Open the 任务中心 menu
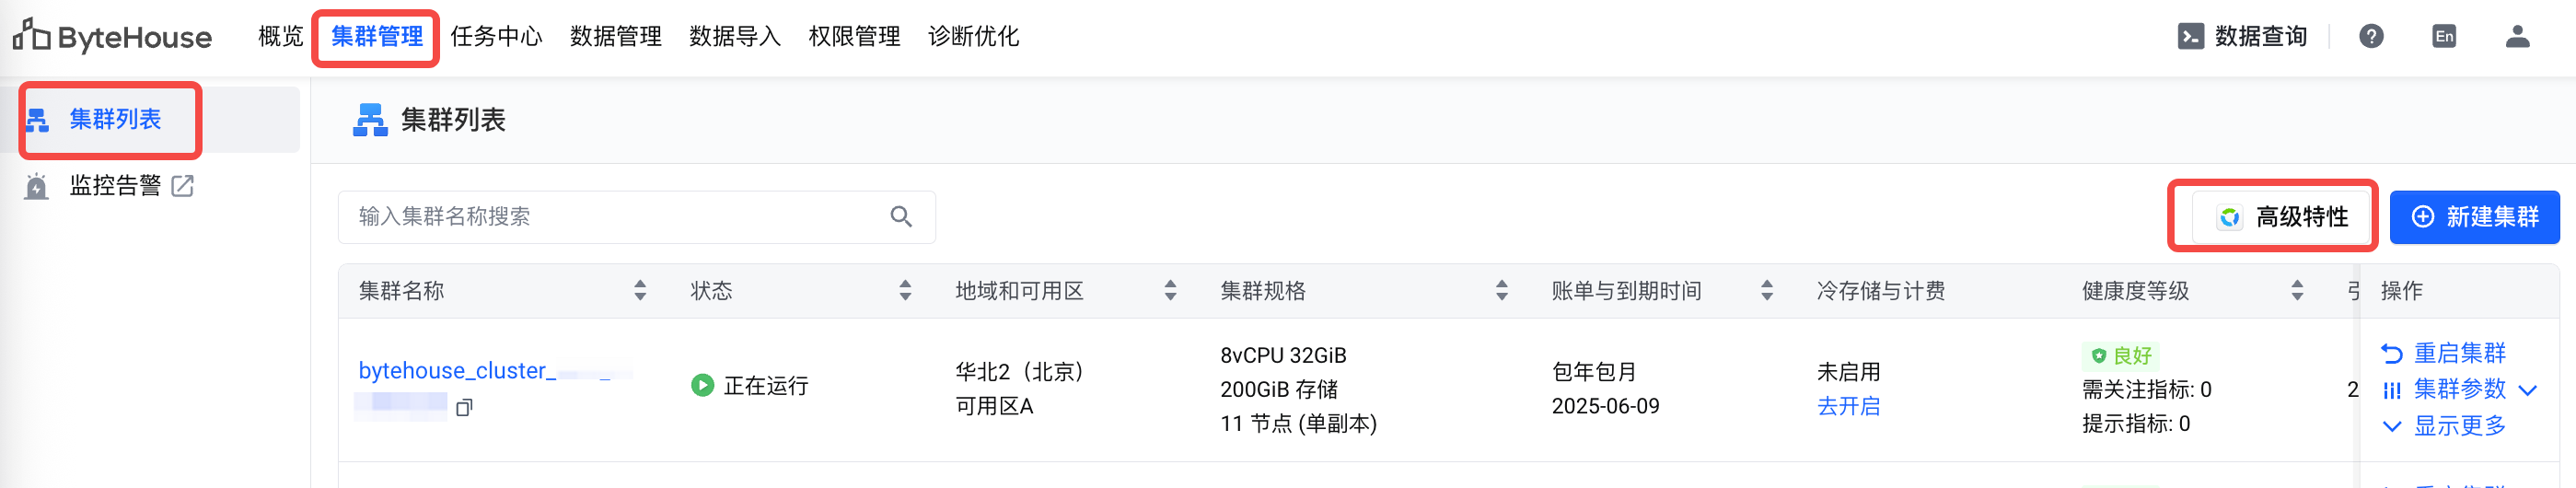 tap(496, 37)
